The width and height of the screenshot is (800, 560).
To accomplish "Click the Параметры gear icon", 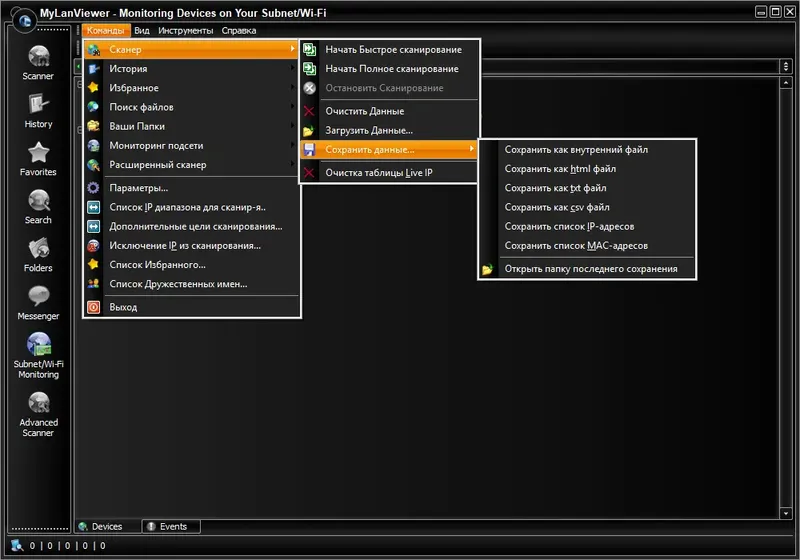I will tap(93, 188).
